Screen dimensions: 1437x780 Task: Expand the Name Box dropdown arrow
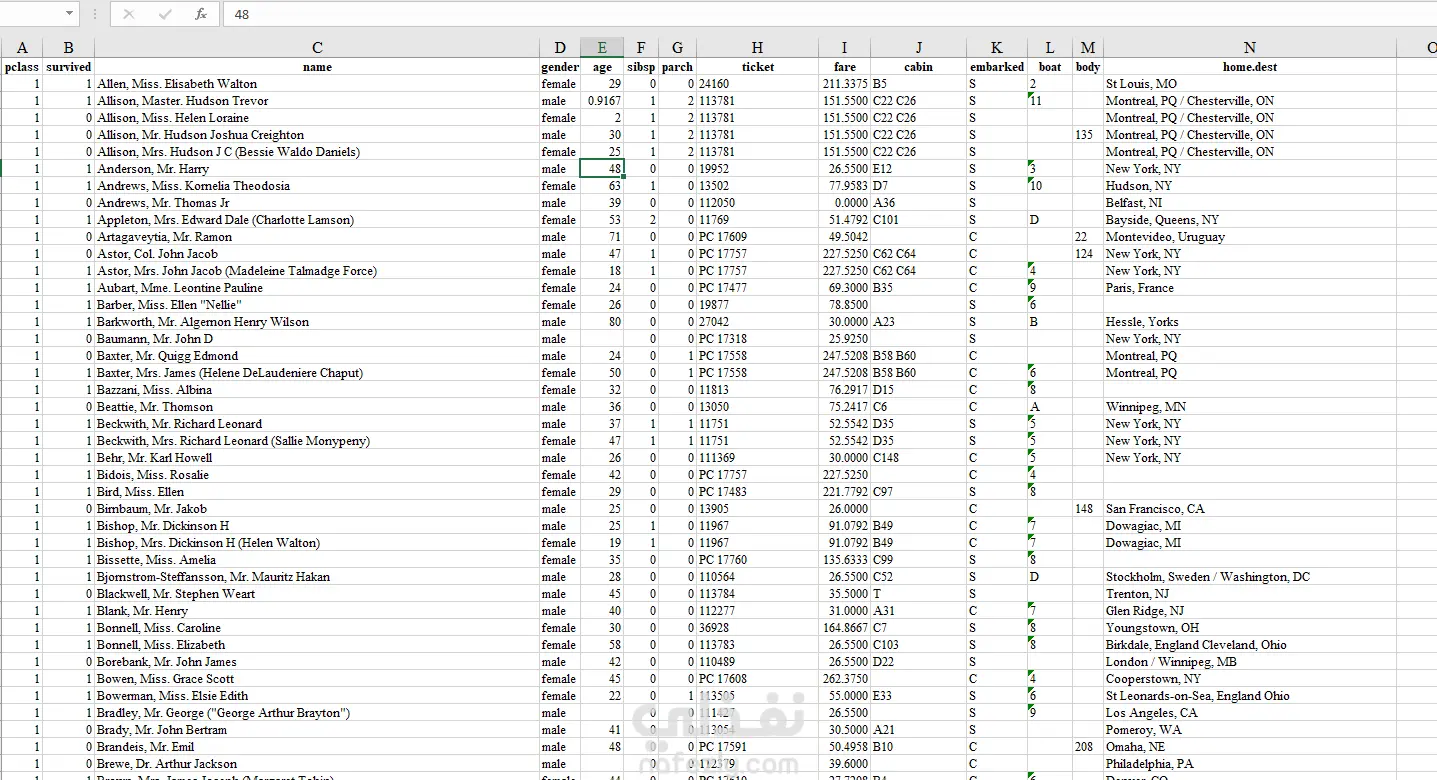tap(69, 14)
